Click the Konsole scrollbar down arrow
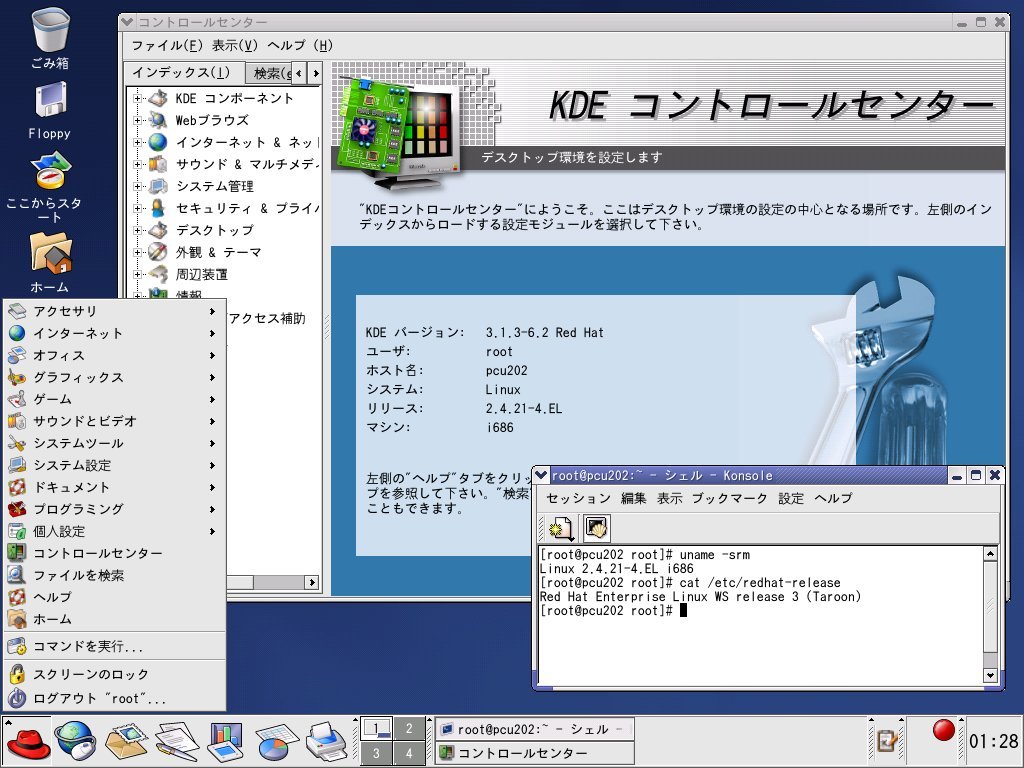The height and width of the screenshot is (768, 1024). tap(990, 676)
